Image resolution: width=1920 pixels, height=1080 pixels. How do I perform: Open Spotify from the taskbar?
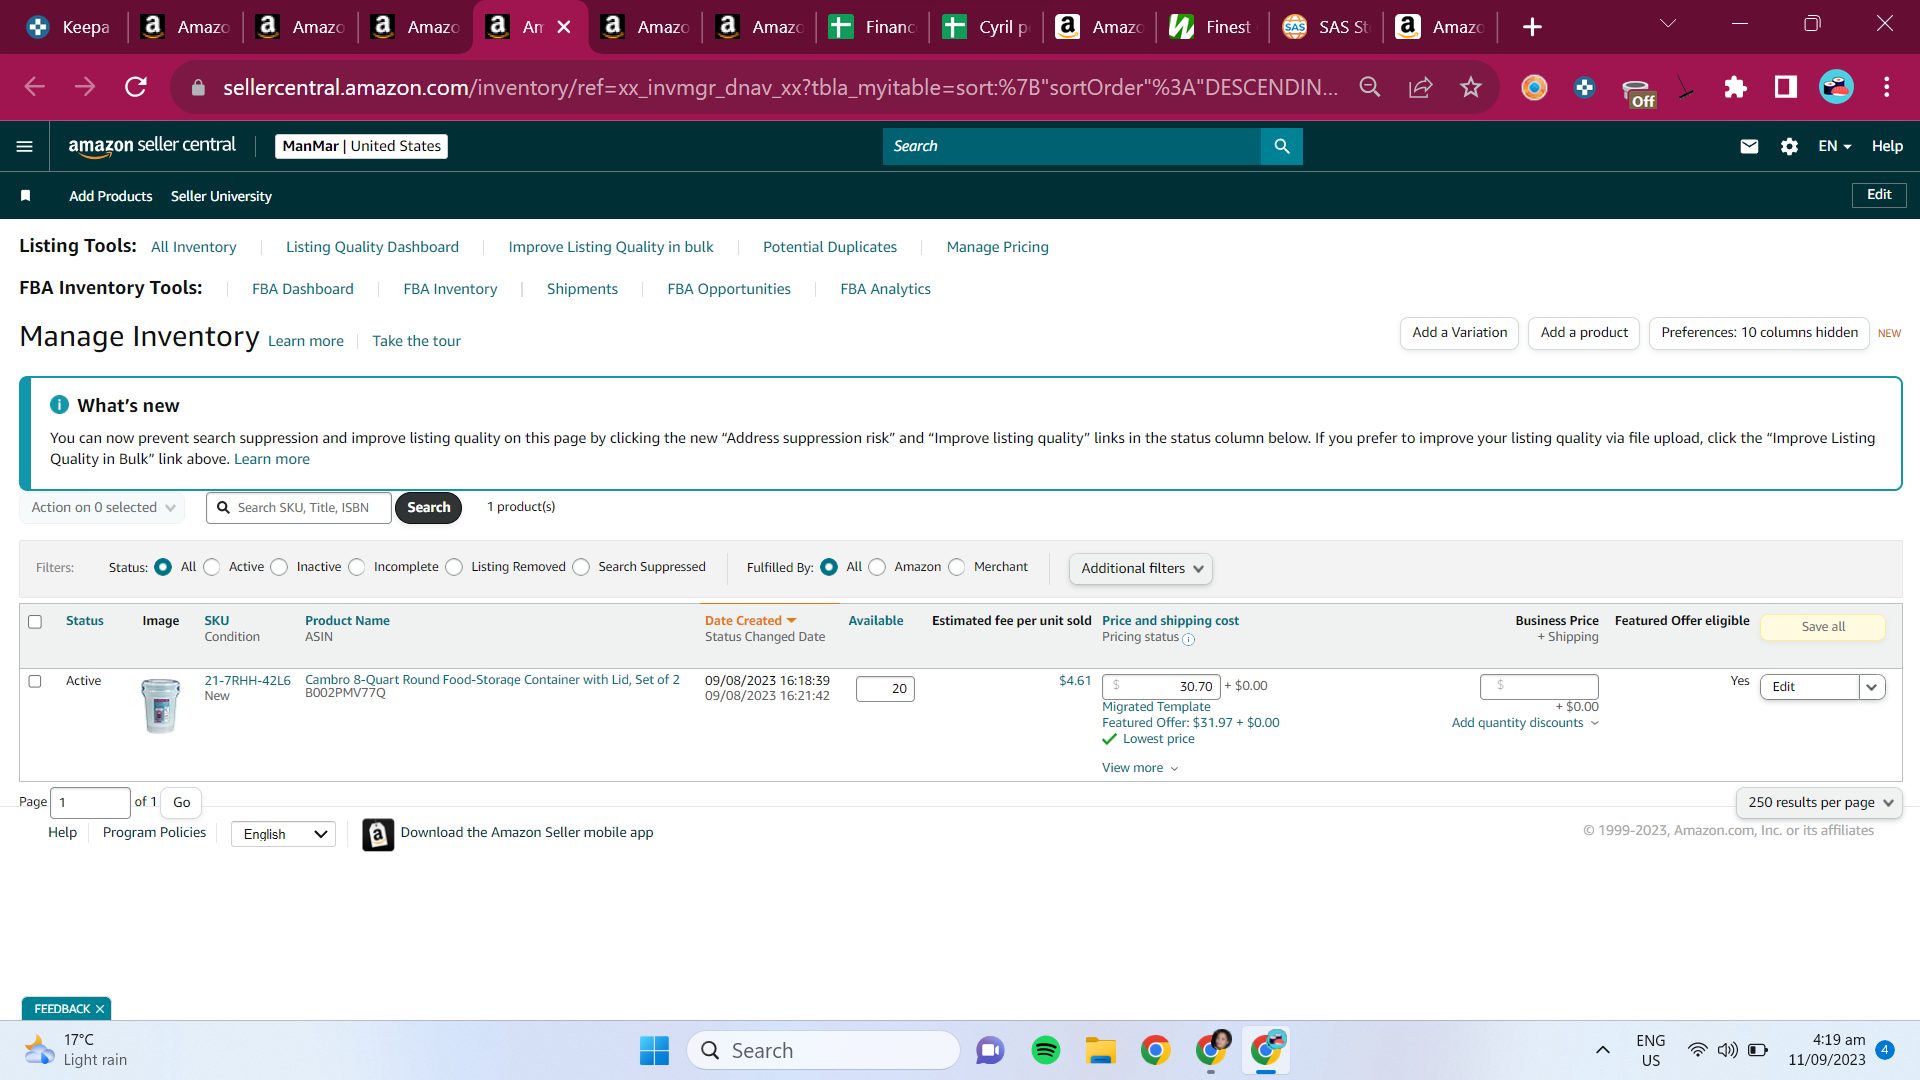pos(1046,1050)
